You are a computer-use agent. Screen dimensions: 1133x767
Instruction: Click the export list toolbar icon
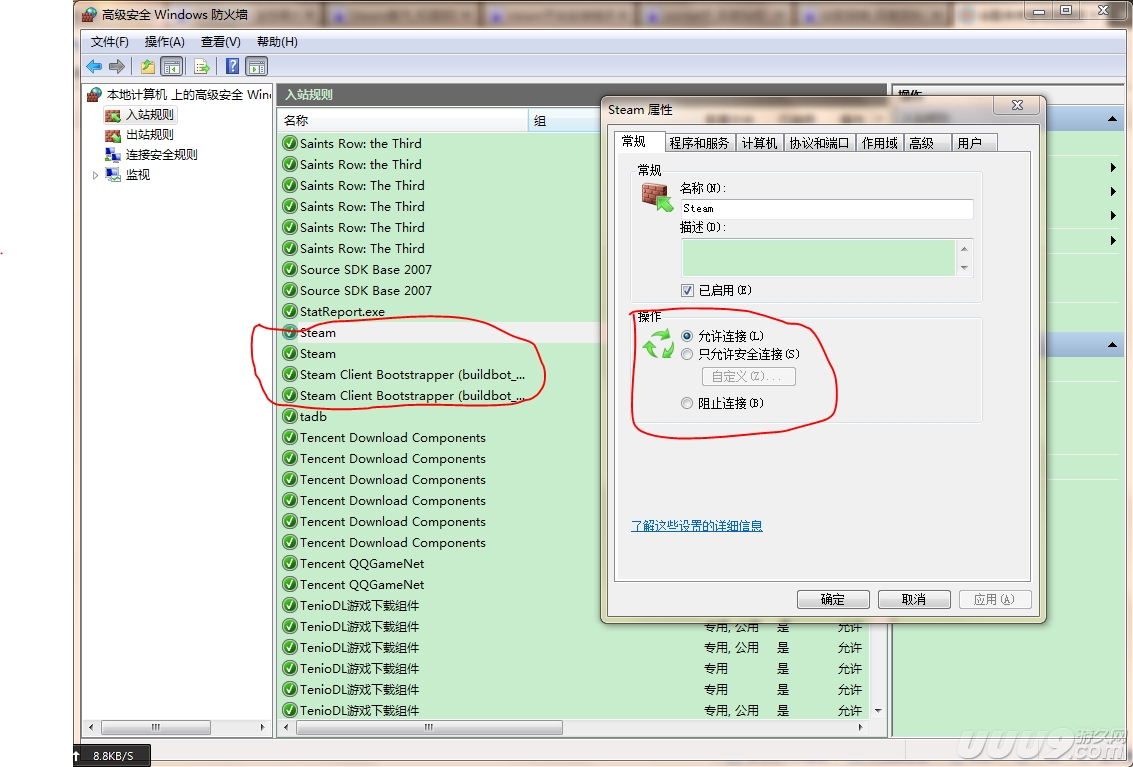tap(200, 66)
